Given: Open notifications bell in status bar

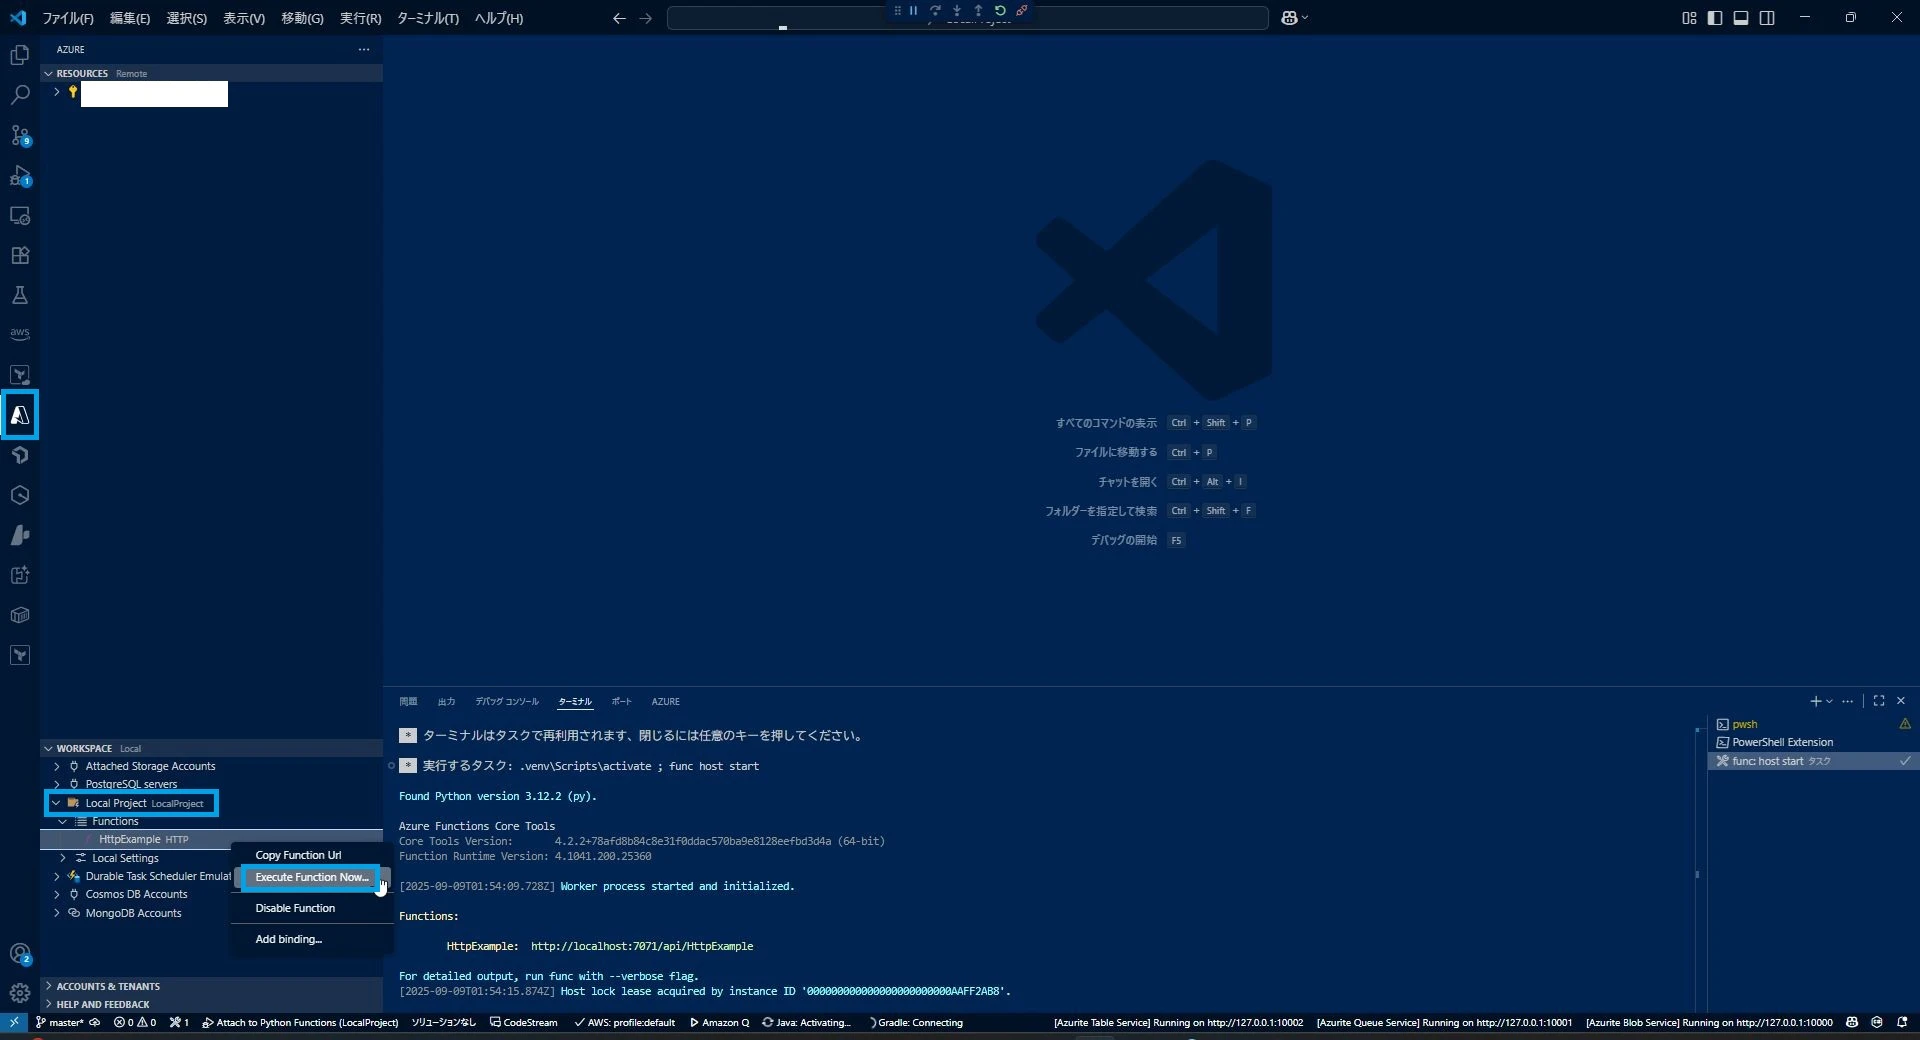Looking at the screenshot, I should (x=1902, y=1022).
